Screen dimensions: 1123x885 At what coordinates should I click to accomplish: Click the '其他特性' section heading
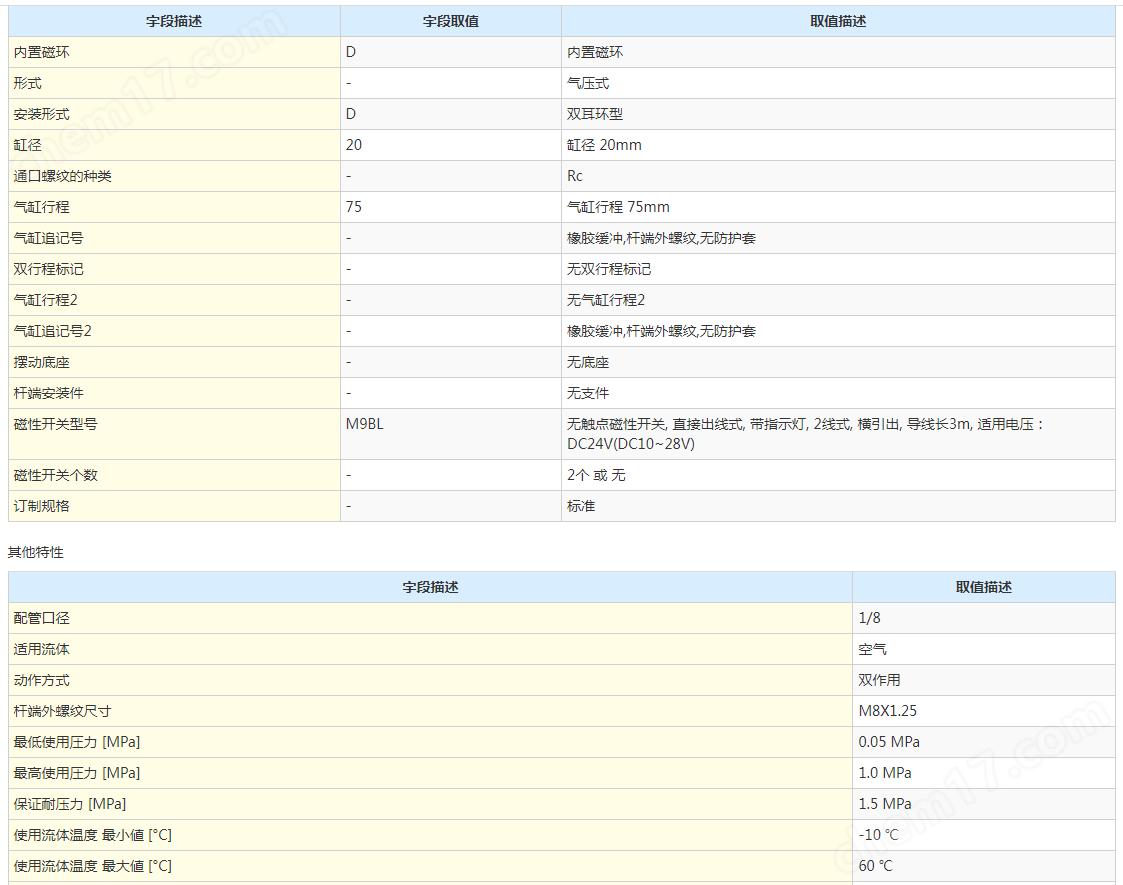(36, 552)
